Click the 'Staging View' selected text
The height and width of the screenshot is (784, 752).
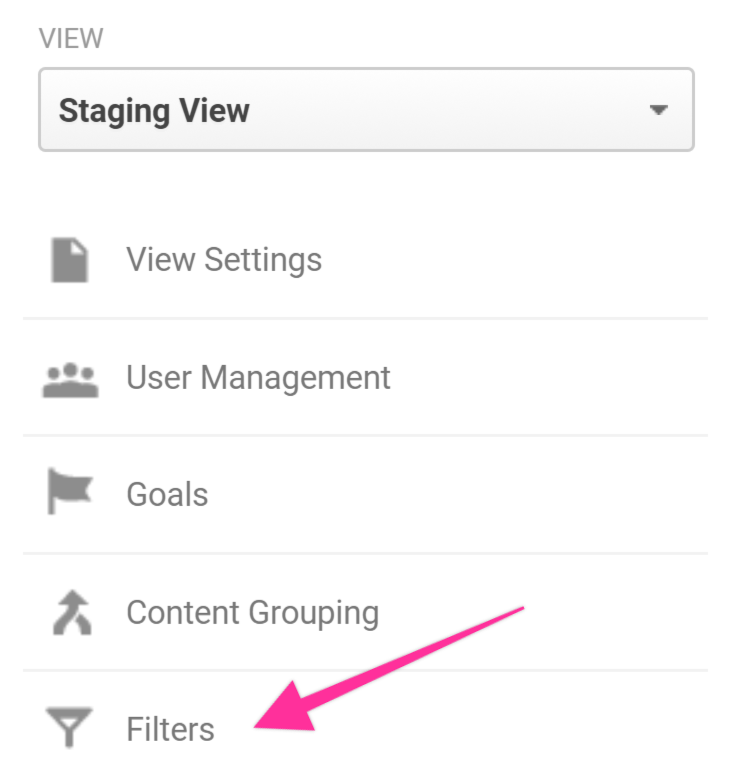click(154, 110)
